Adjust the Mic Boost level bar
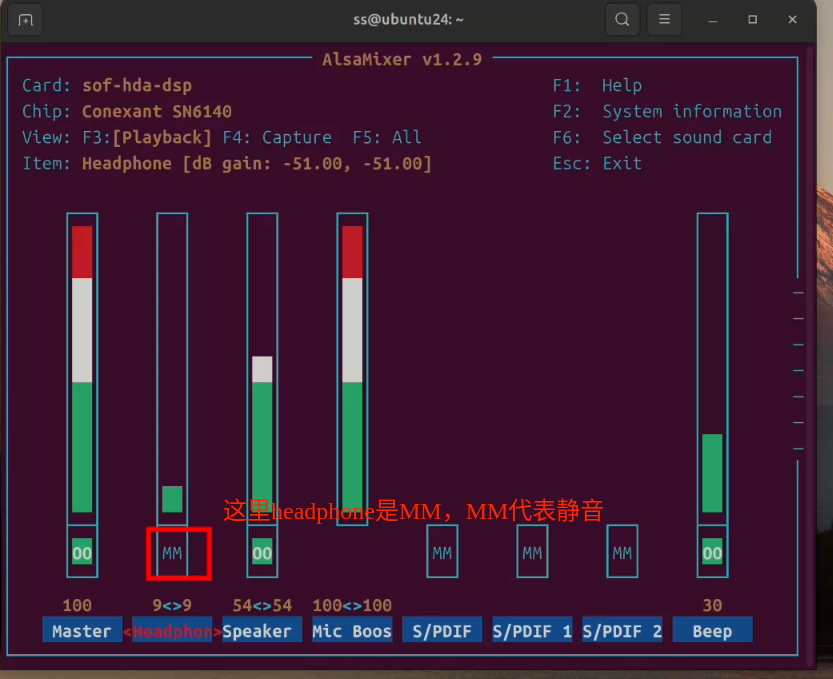Image resolution: width=833 pixels, height=679 pixels. point(352,369)
